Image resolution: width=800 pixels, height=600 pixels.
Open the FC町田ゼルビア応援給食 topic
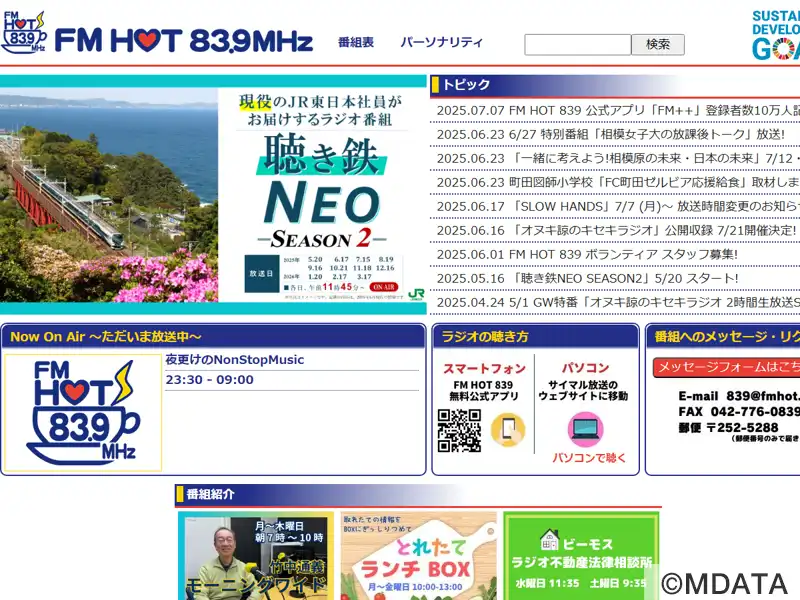pos(618,182)
